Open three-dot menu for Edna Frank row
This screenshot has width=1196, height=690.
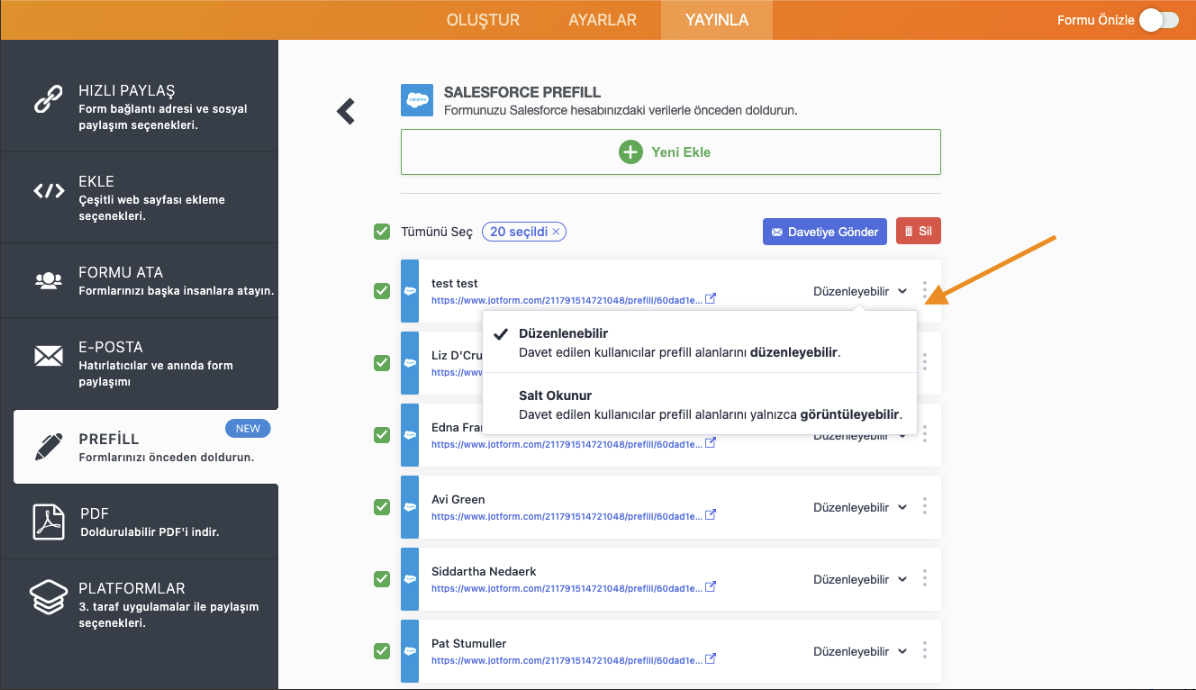[924, 435]
